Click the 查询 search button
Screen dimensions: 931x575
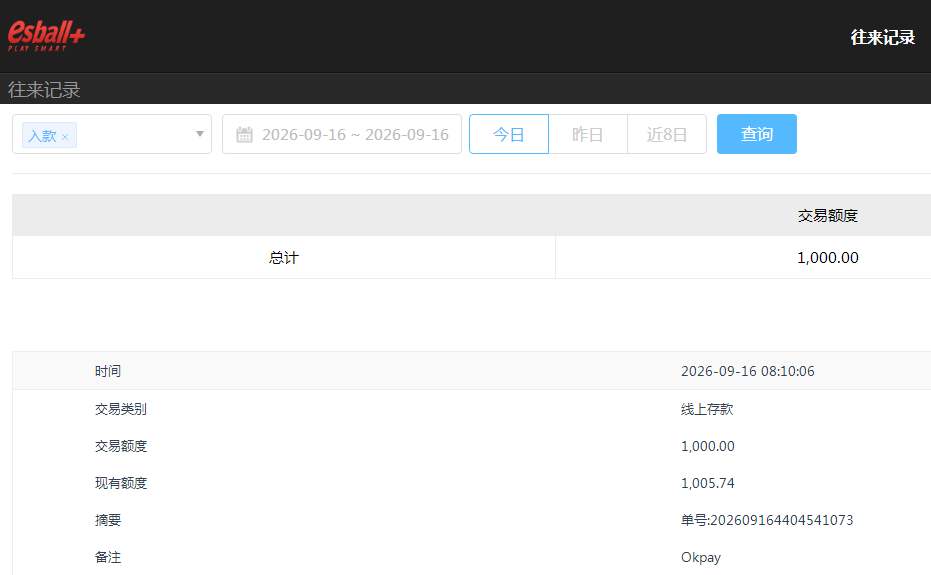pos(756,134)
